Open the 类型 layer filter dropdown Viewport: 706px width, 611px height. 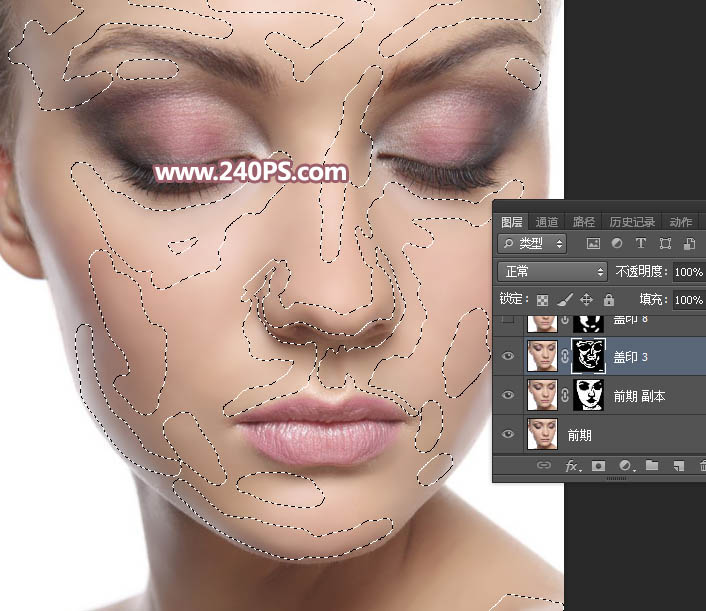point(532,244)
